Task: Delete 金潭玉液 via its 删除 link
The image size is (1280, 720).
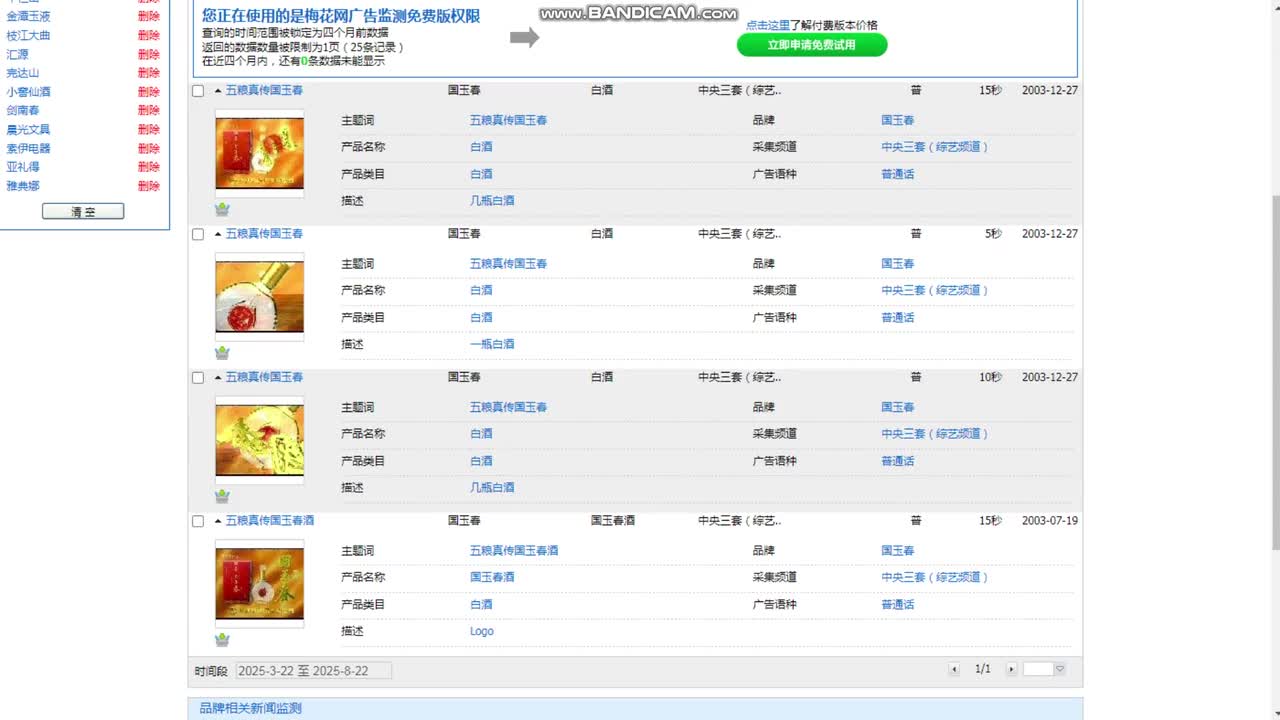Action: (x=148, y=17)
